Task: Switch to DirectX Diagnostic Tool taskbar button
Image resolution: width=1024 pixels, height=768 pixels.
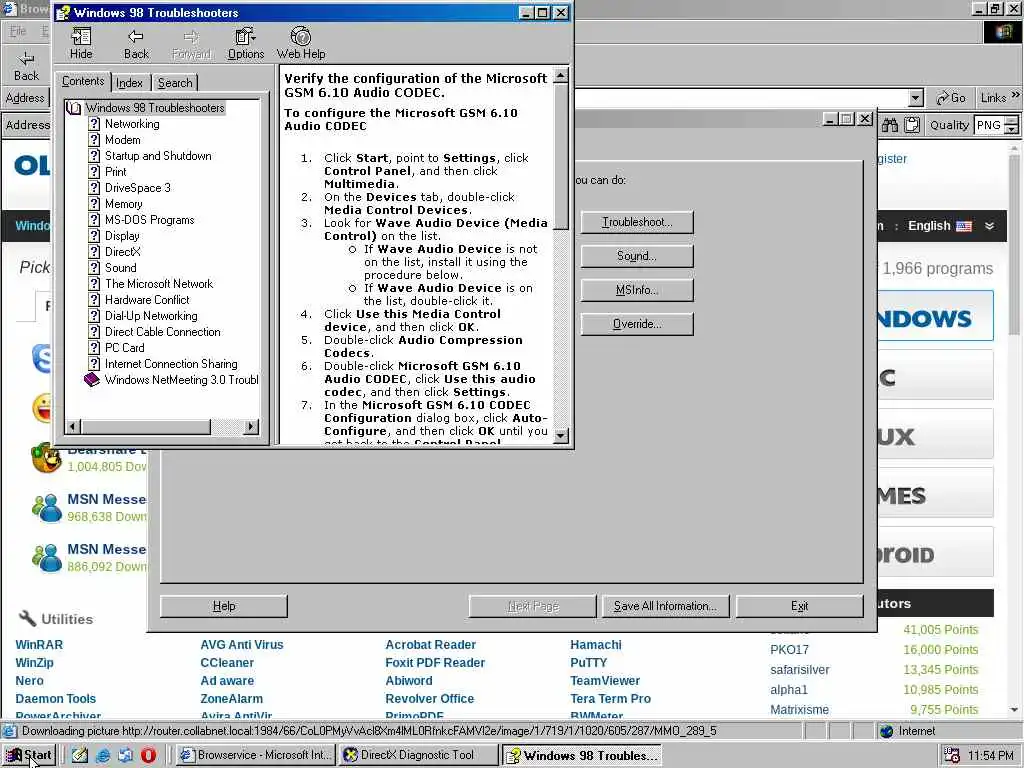Action: point(419,755)
